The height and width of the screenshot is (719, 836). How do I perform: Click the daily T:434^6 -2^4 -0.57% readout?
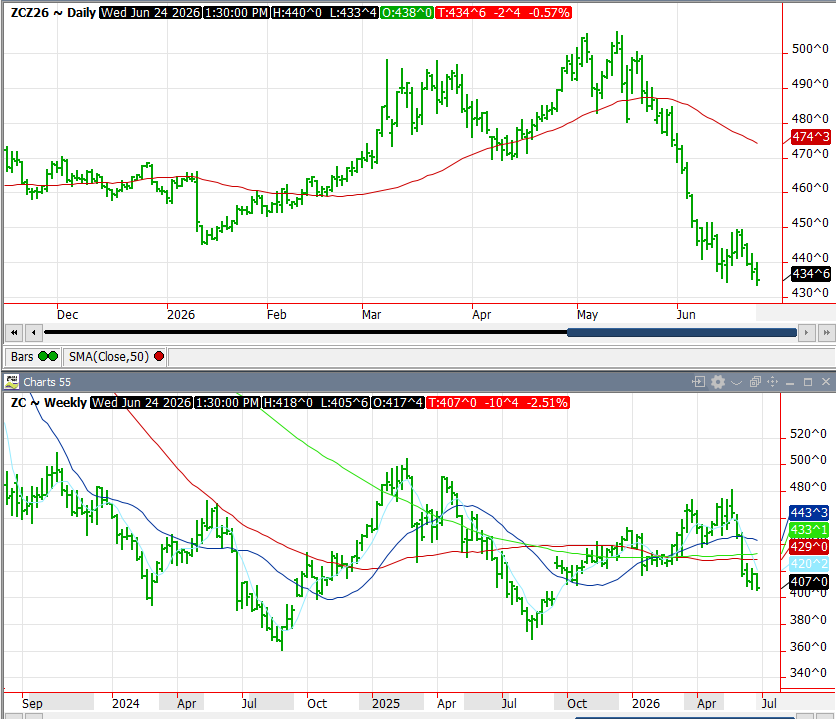pos(503,13)
